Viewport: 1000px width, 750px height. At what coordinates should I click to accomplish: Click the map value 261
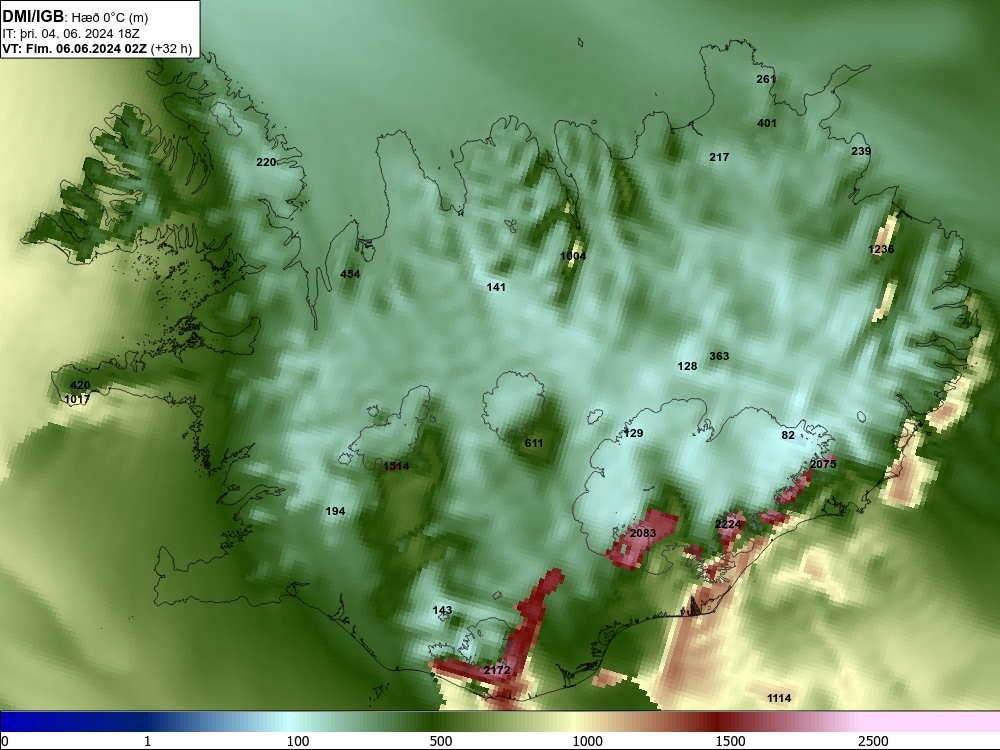(x=766, y=79)
